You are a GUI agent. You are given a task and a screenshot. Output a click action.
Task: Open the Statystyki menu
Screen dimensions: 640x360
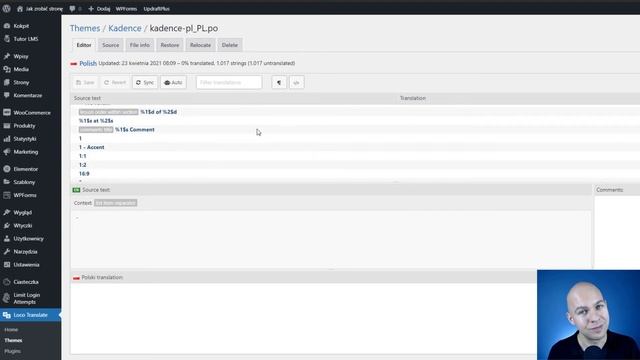(24, 139)
